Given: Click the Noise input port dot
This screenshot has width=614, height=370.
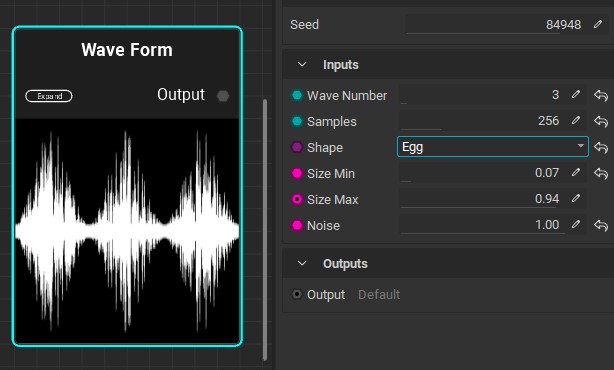Looking at the screenshot, I should (297, 225).
